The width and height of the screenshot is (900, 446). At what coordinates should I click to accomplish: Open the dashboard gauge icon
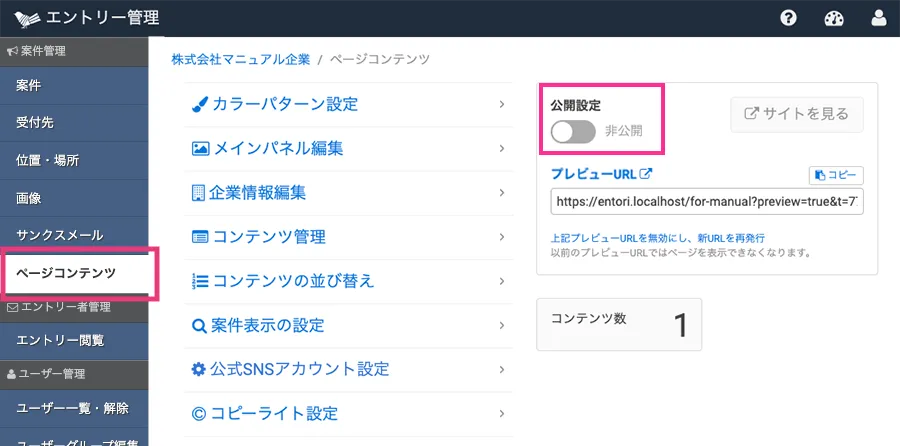[834, 18]
